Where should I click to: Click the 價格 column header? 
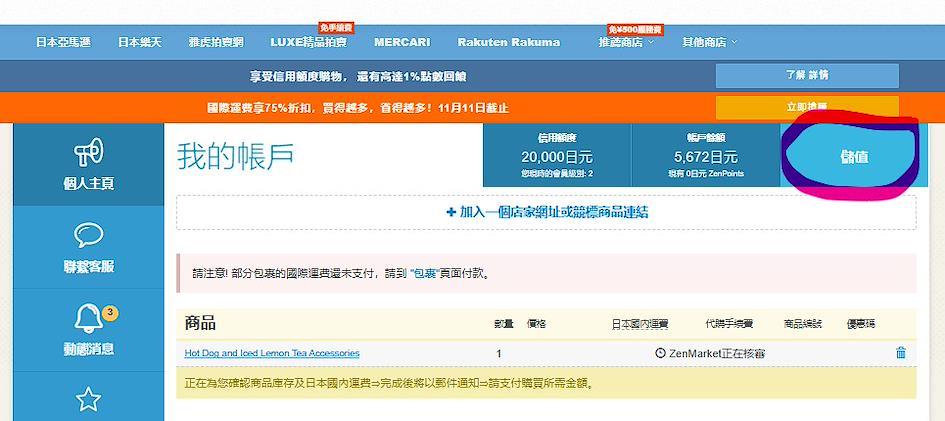click(x=536, y=324)
